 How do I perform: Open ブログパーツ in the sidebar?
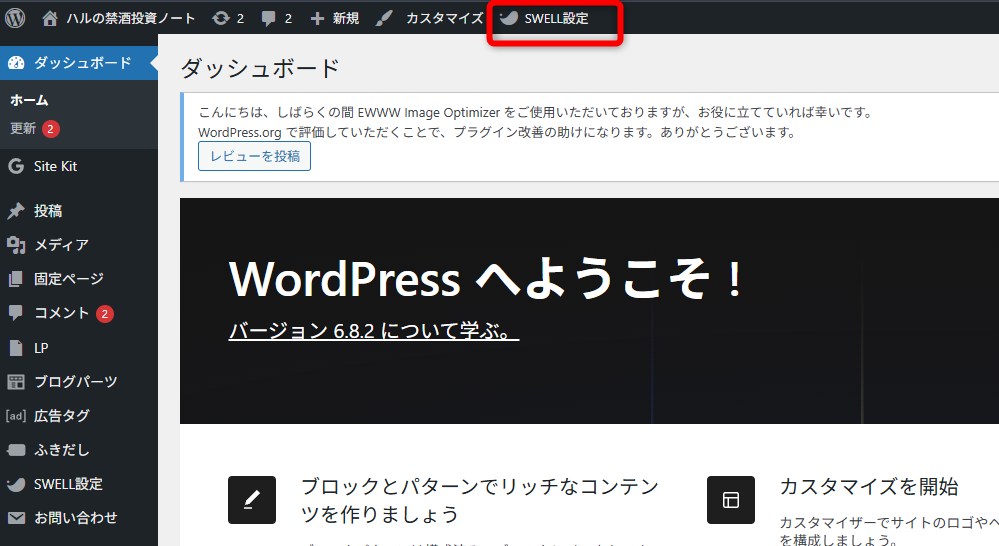(75, 382)
